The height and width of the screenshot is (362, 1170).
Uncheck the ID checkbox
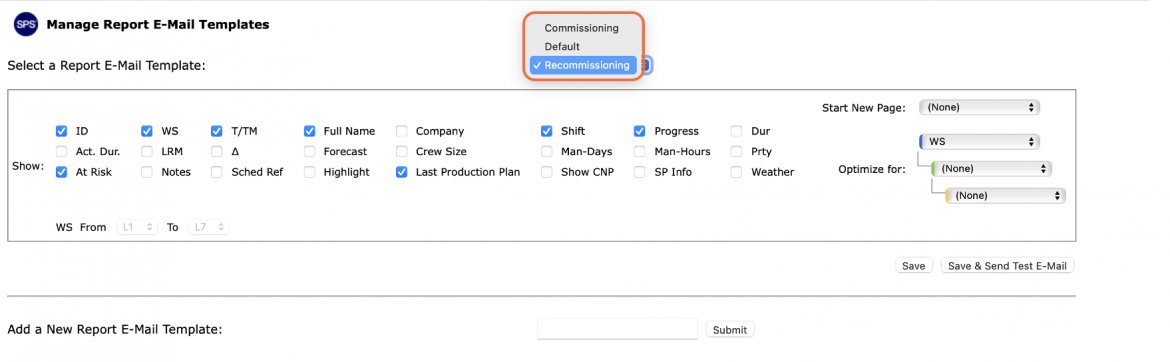tap(61, 131)
